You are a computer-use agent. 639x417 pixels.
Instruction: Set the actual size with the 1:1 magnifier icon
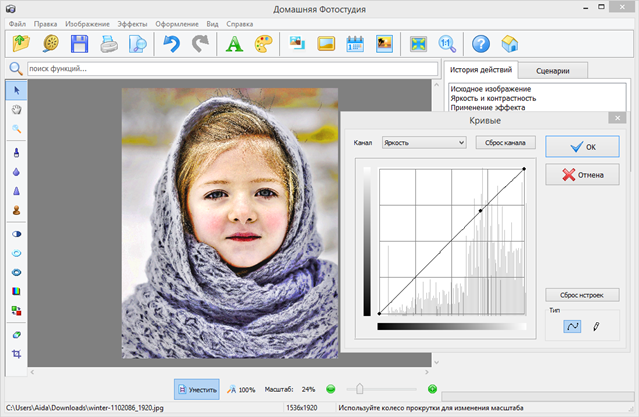pos(447,44)
